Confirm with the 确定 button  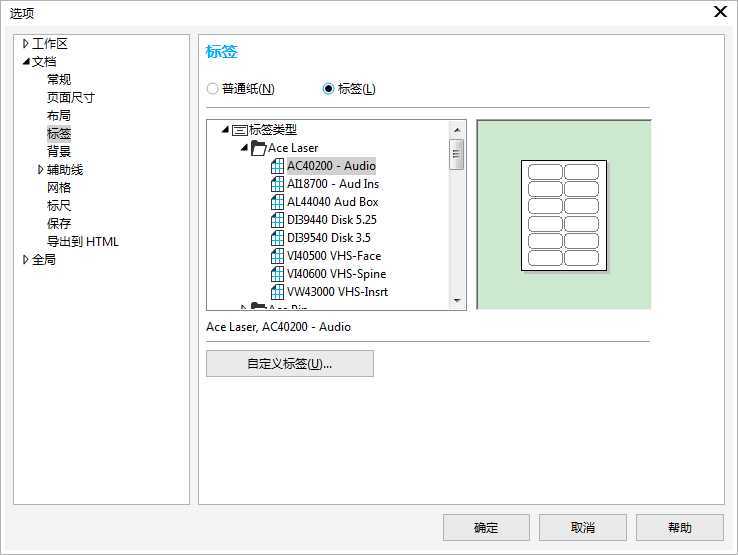coord(486,528)
